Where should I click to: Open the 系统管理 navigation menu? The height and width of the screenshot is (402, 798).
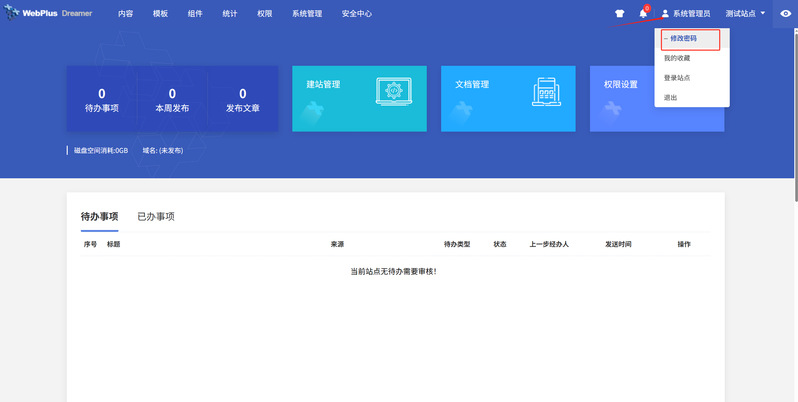307,14
